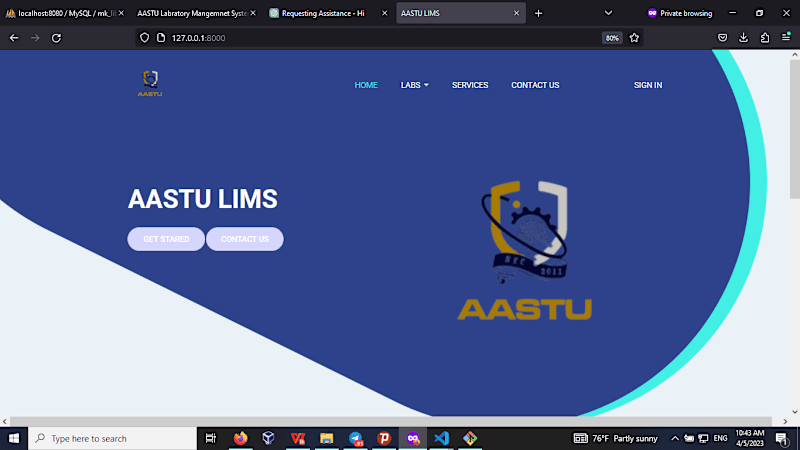Viewport: 800px width, 450px height.
Task: Open Firefox private window taskbar icon
Action: [x=413, y=438]
